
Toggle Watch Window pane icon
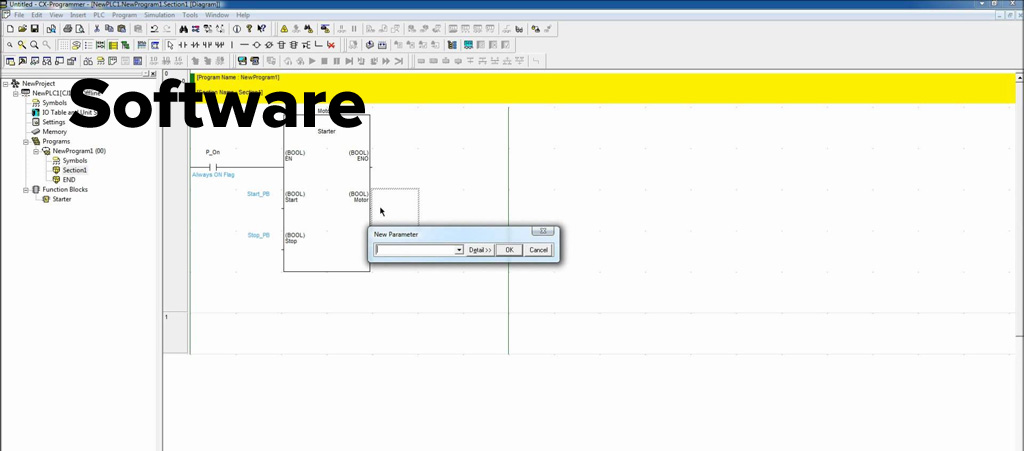pyautogui.click(x=35, y=61)
